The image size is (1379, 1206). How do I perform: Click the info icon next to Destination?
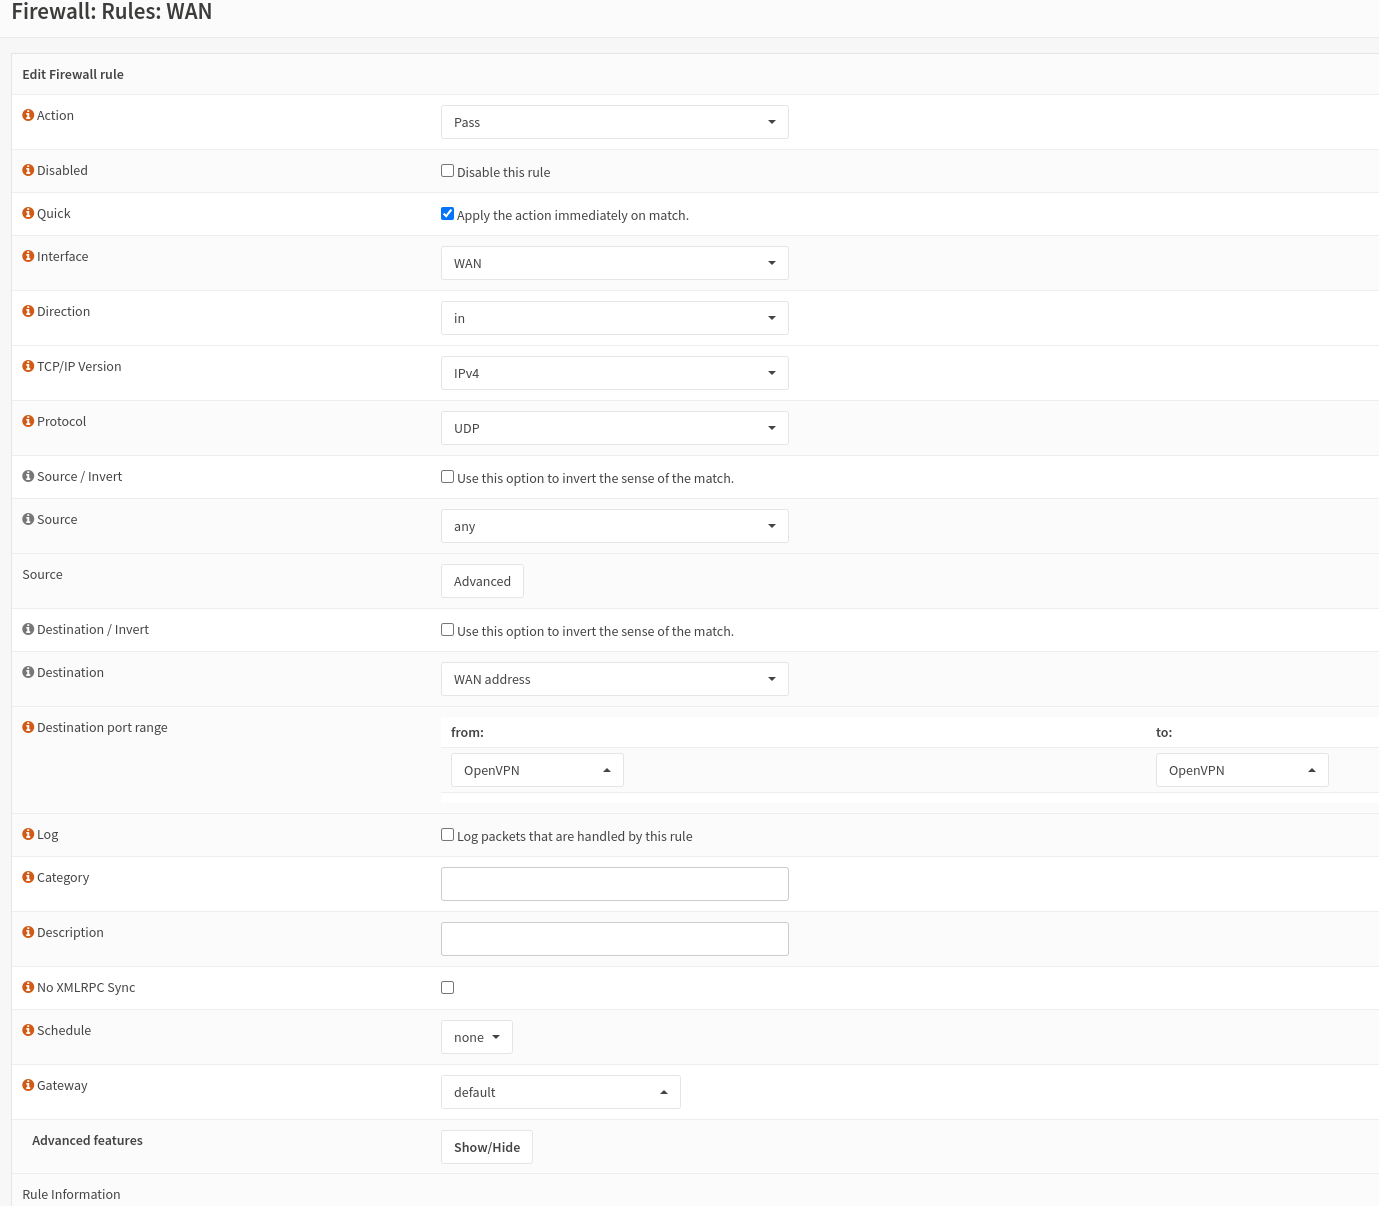tap(28, 671)
